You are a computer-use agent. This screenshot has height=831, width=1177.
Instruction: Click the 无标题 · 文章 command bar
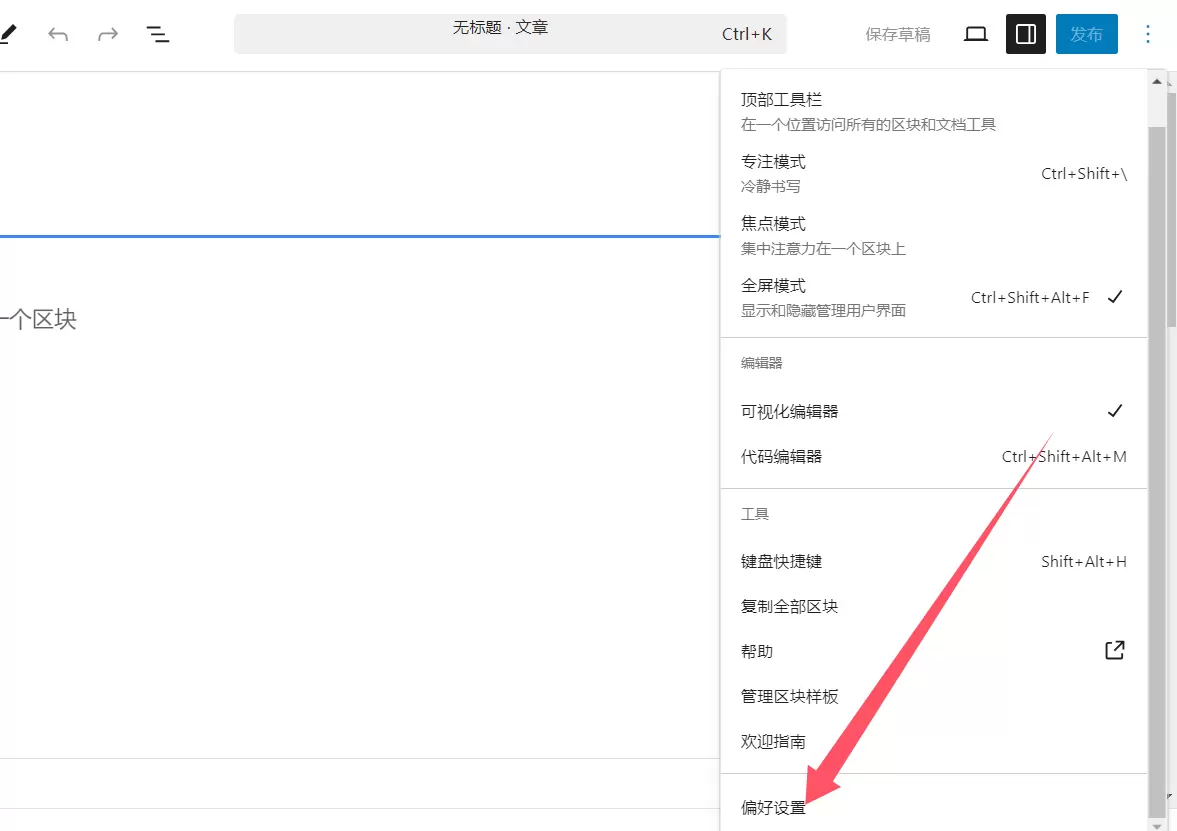point(510,34)
